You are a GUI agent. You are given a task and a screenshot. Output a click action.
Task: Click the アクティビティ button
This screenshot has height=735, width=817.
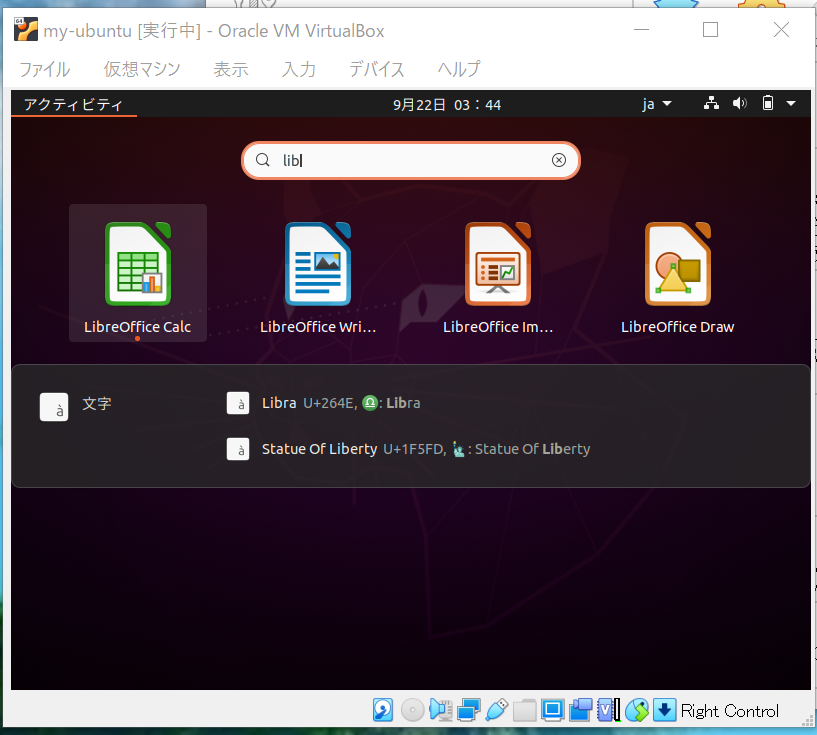tap(73, 104)
